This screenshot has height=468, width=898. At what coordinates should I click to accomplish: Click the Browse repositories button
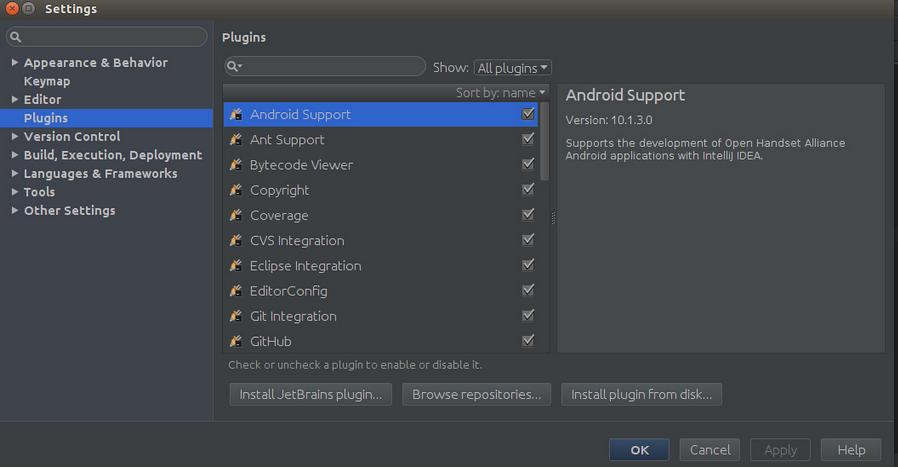pos(476,395)
